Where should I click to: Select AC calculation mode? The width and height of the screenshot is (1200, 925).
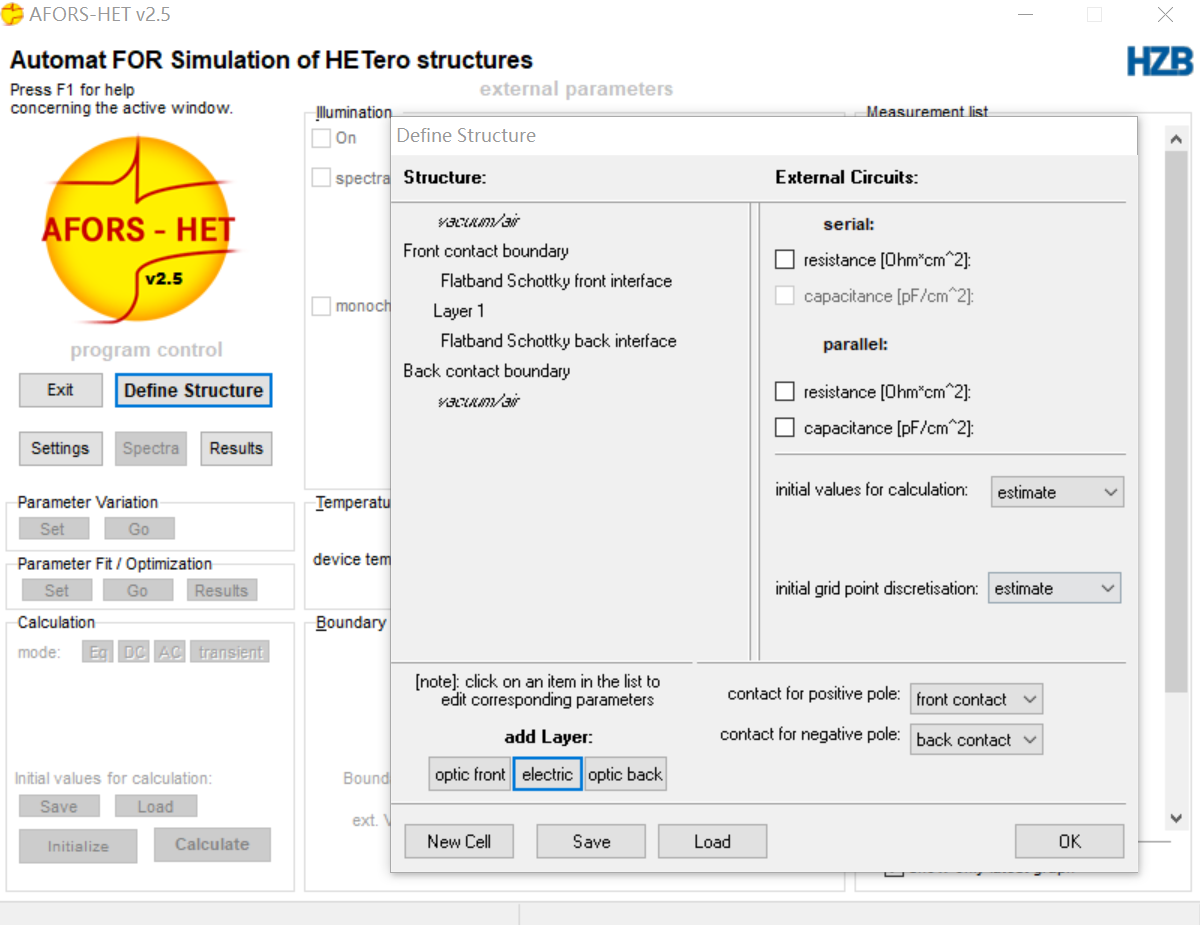tap(170, 652)
